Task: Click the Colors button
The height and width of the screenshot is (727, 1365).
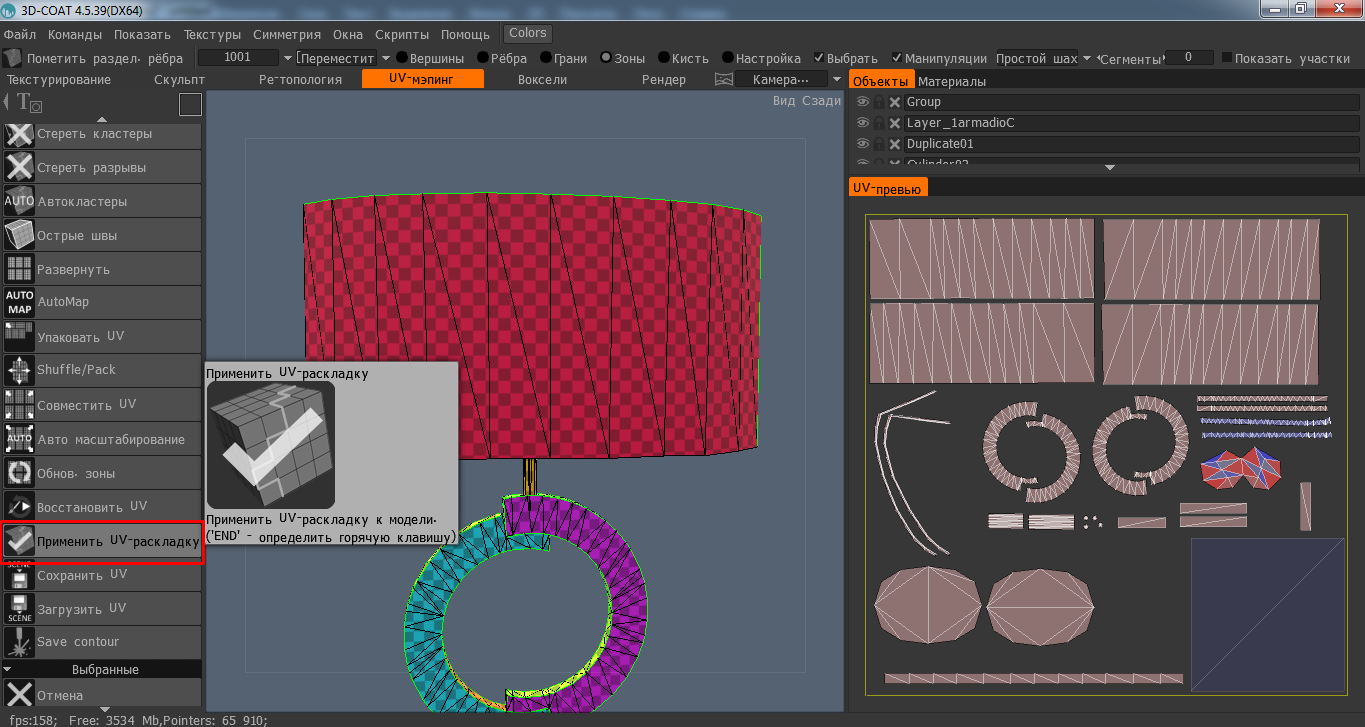Action: click(x=528, y=33)
